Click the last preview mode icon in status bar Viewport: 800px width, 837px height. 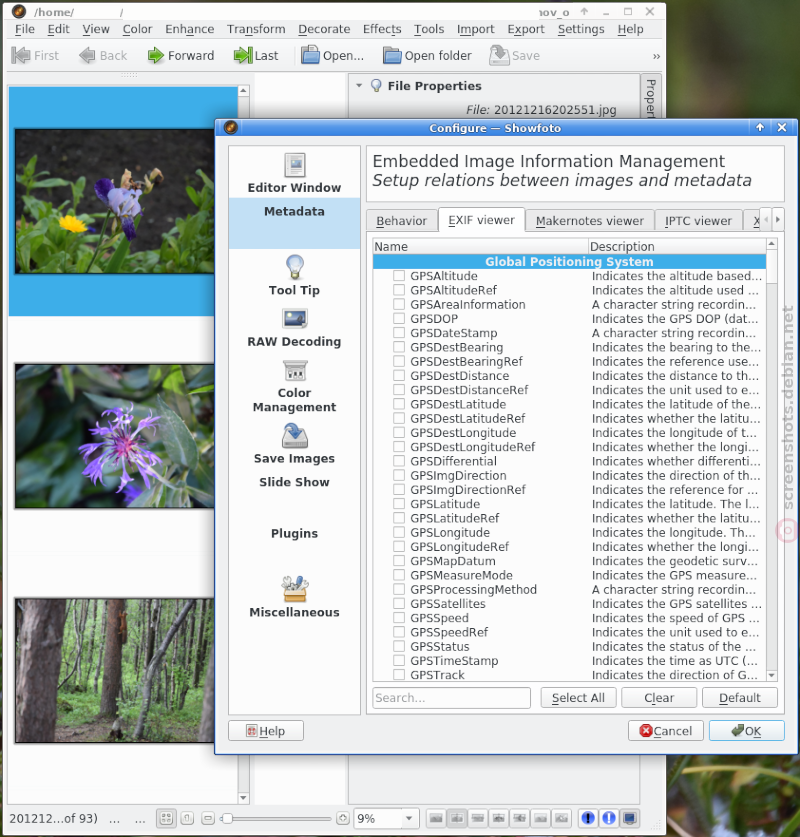pos(561,818)
